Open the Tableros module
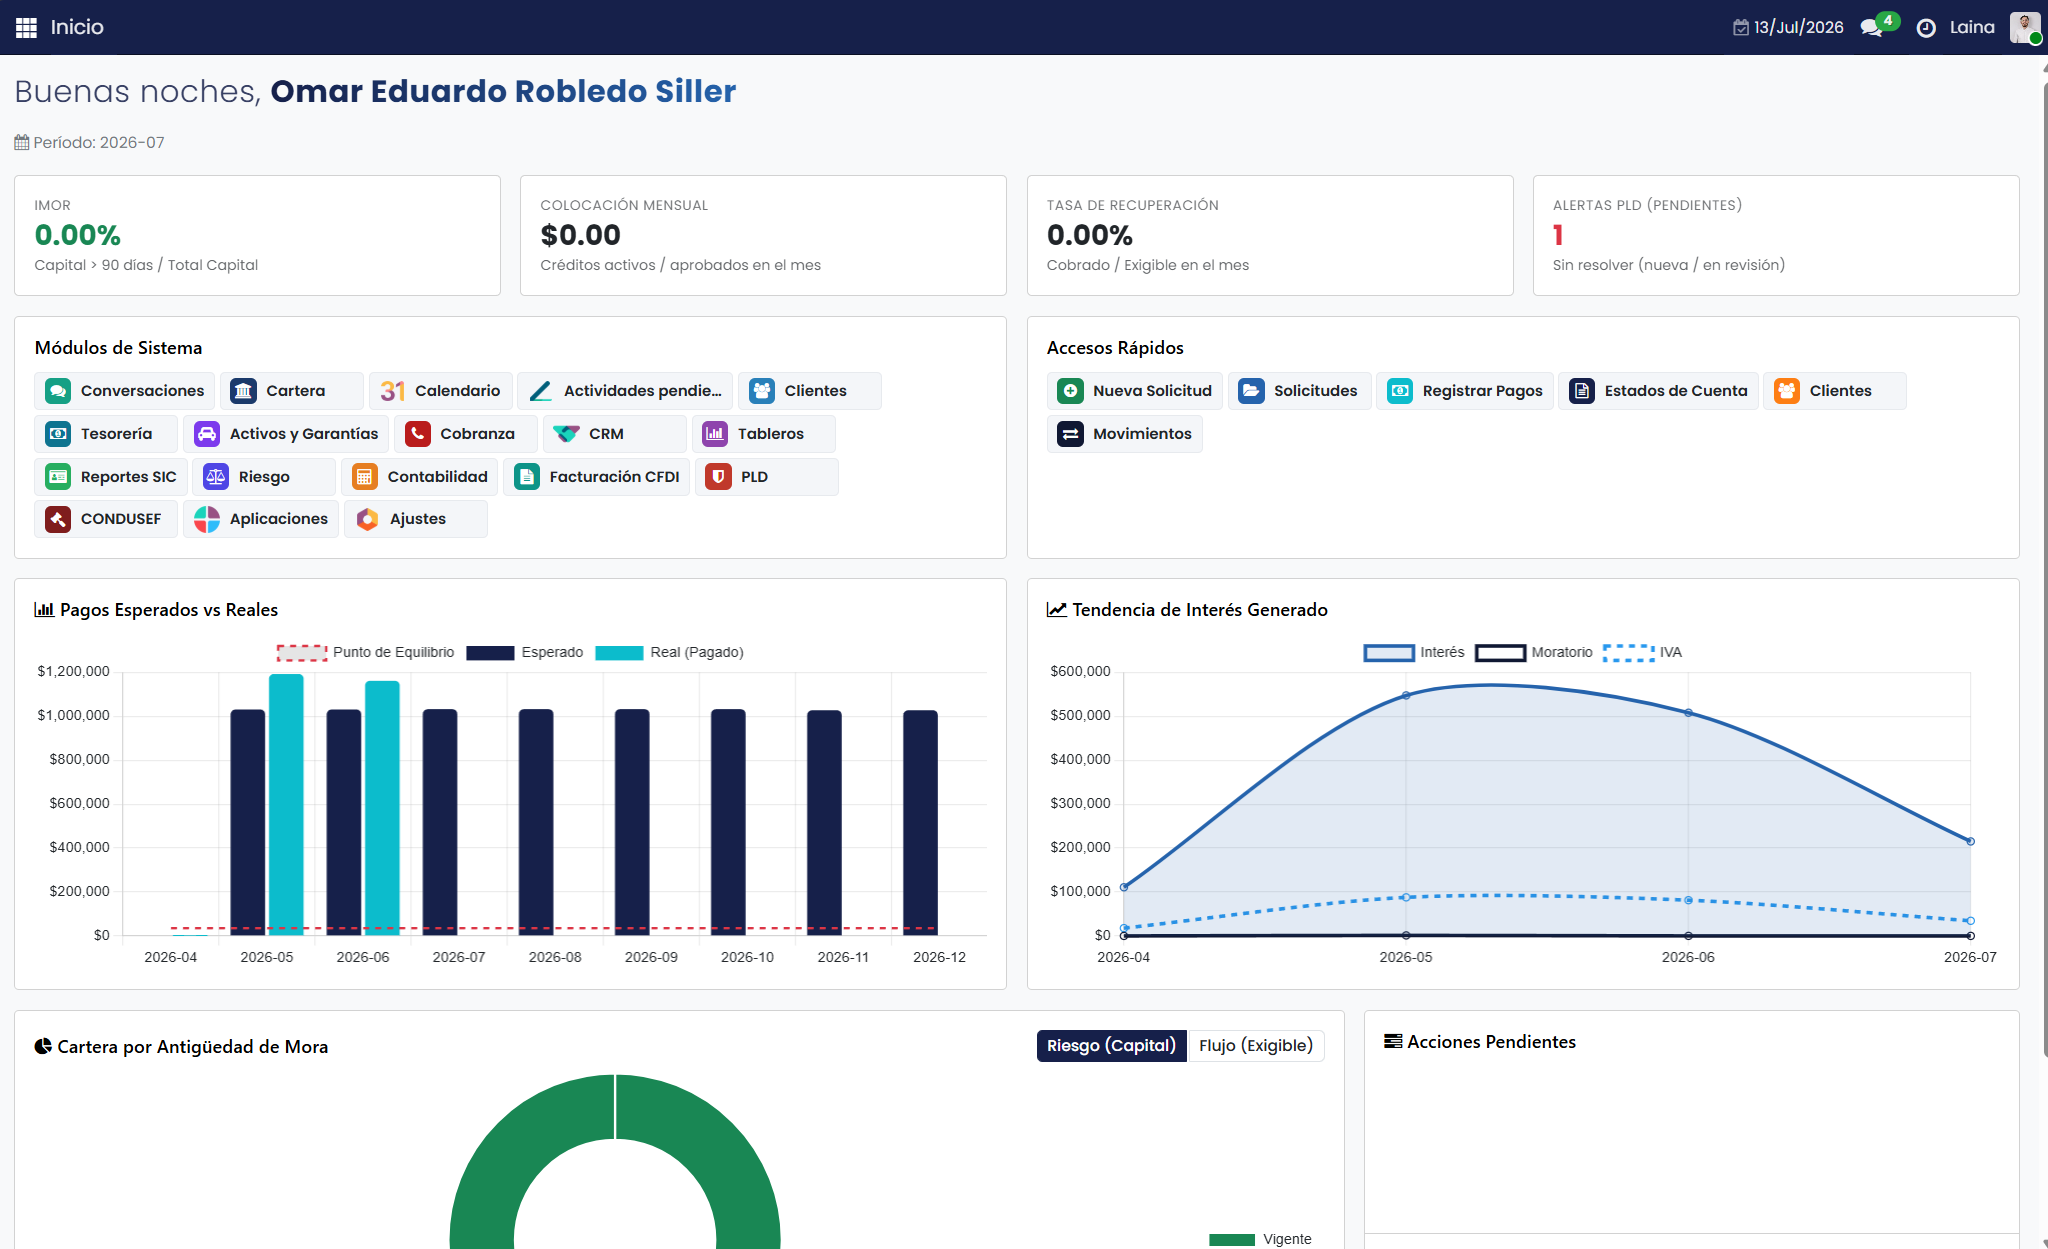This screenshot has height=1249, width=2048. [x=763, y=434]
